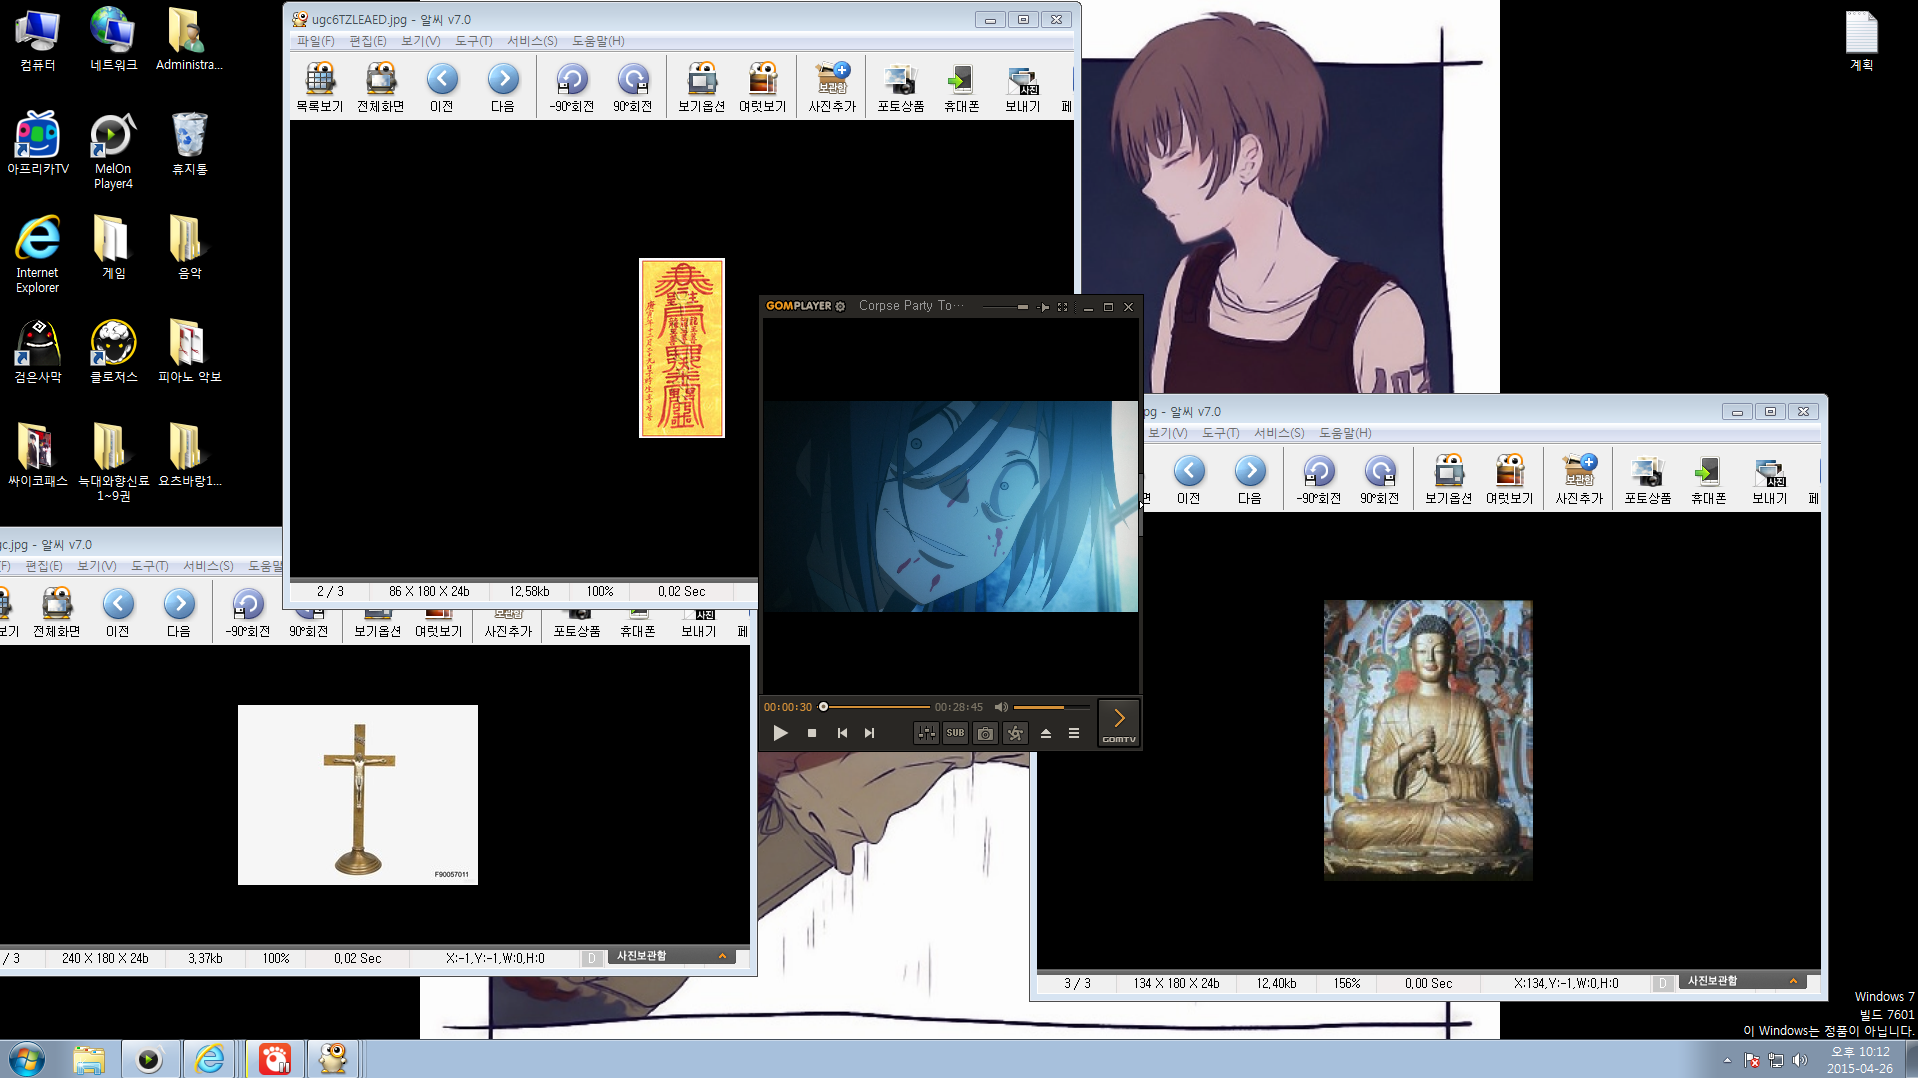The width and height of the screenshot is (1918, 1078).
Task: Open 보기(V) menu in ugc6TZLEAED.jpg window
Action: click(x=421, y=41)
